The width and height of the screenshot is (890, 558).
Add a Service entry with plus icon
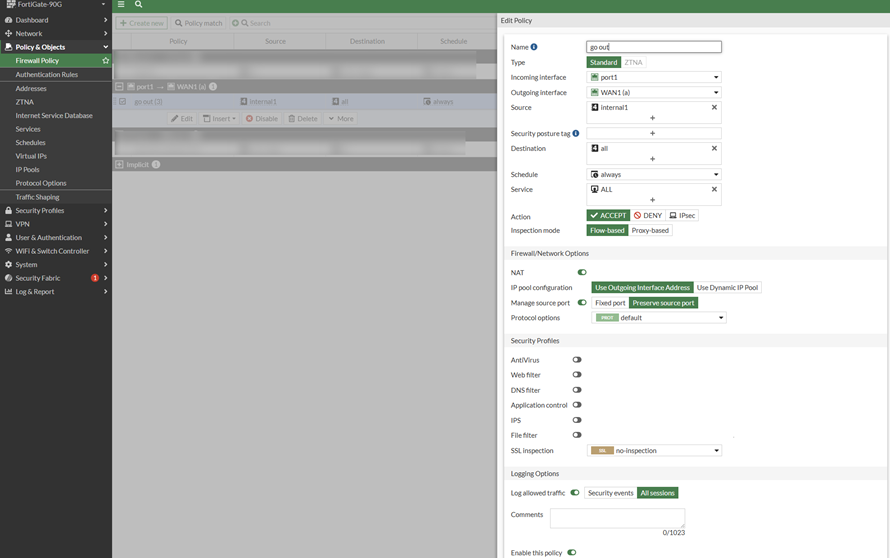click(x=652, y=200)
